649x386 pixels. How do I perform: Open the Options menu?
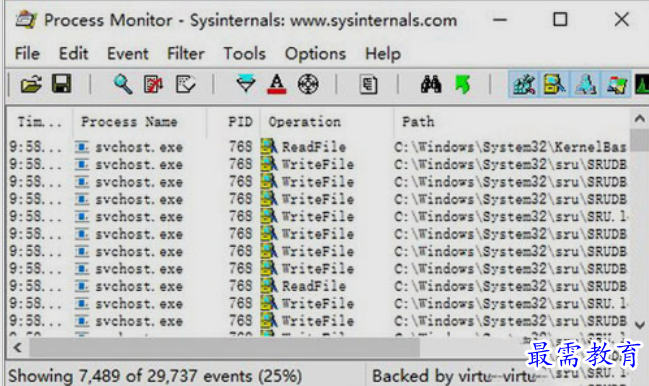[x=315, y=54]
